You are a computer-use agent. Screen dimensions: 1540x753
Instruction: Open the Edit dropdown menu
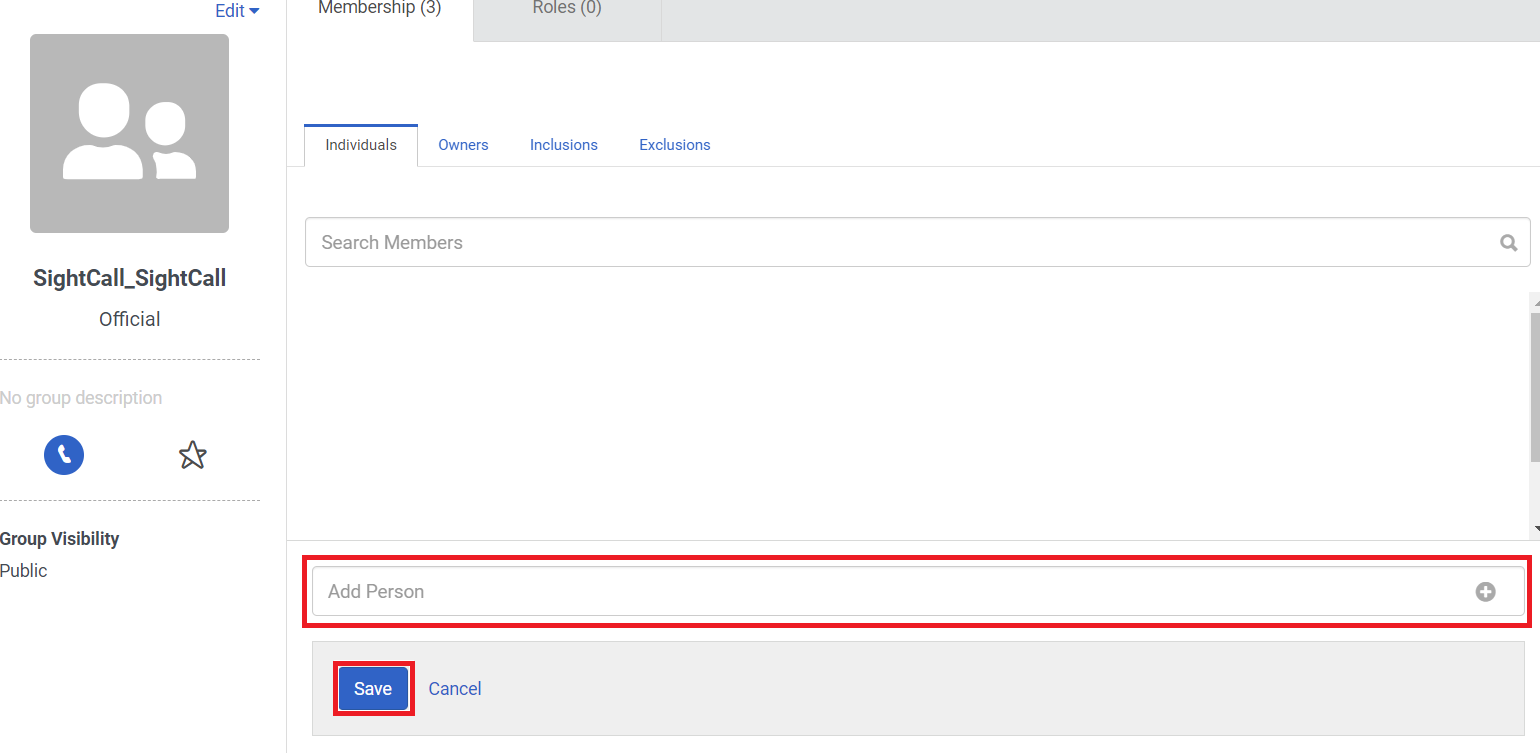coord(237,11)
